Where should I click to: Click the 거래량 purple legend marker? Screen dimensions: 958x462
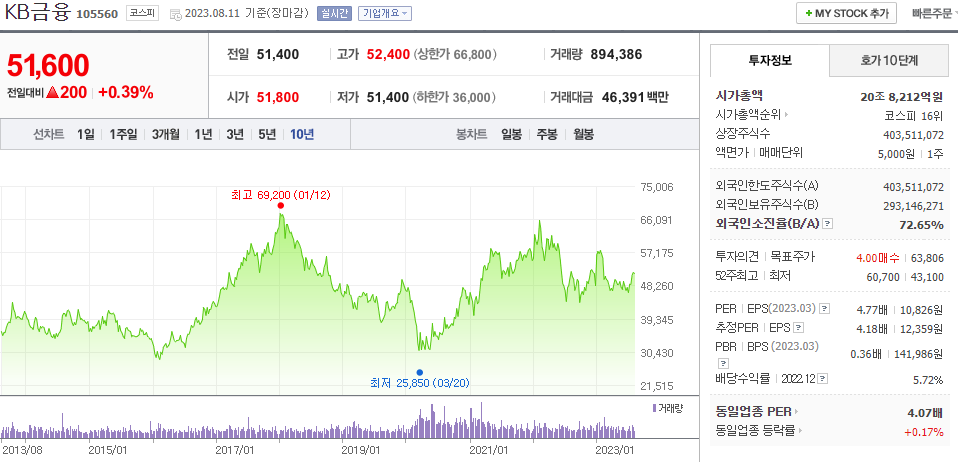[x=654, y=408]
